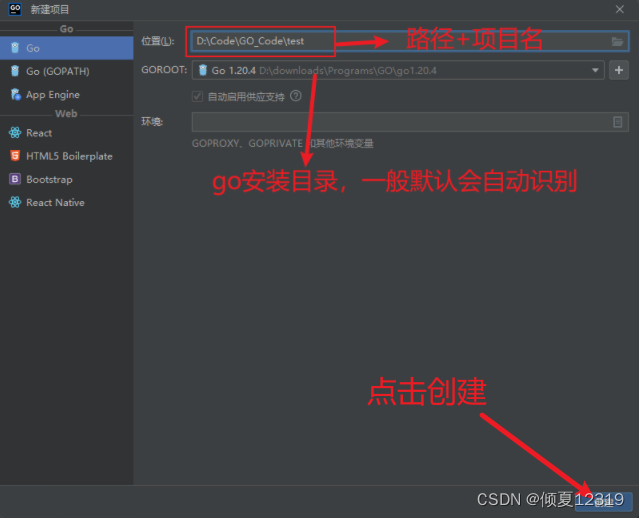The image size is (640, 518).
Task: Select the React project template
Action: click(67, 133)
